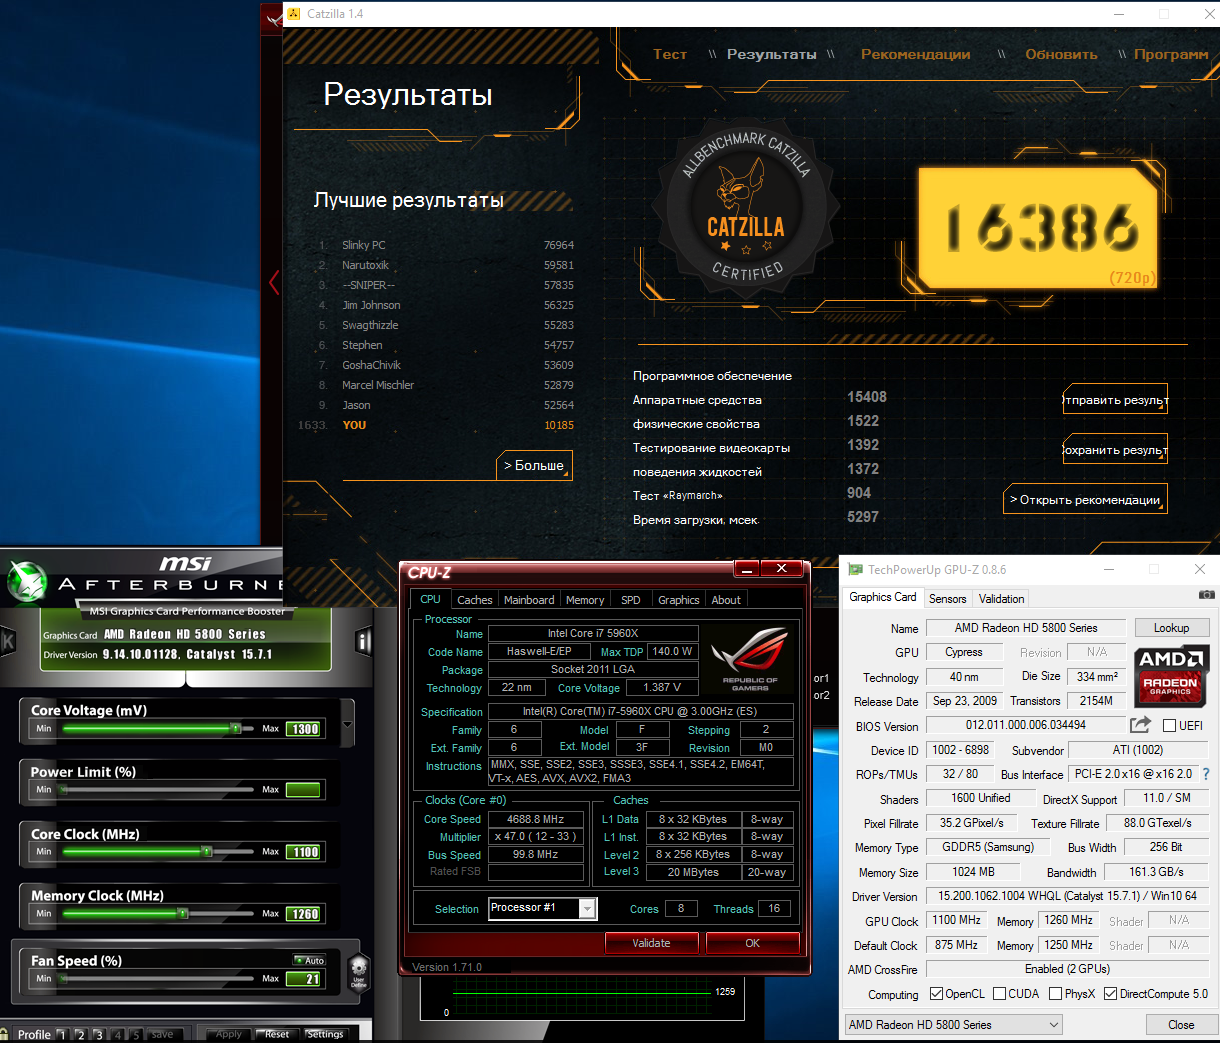Toggle the UEFI checkbox in GPU-Z
The width and height of the screenshot is (1220, 1043).
(x=1169, y=725)
